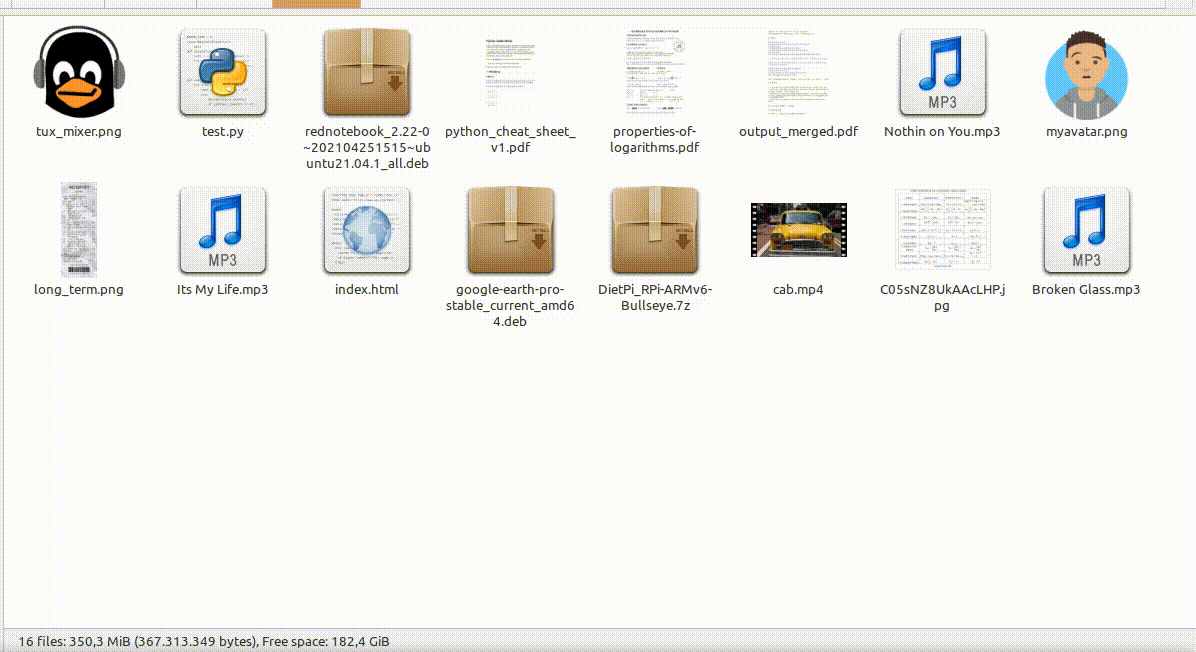
Task: Select the myavatar.png profile picture
Action: point(1086,72)
